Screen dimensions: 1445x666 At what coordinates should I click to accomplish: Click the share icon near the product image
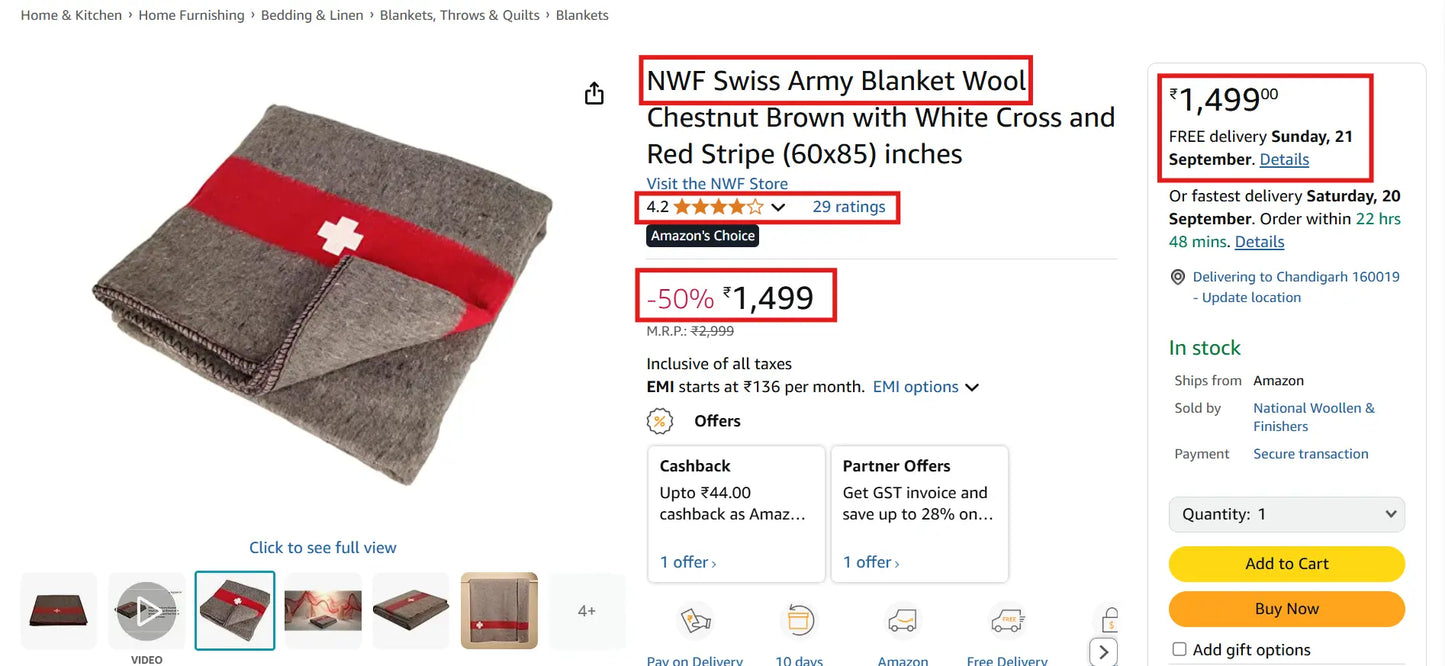pos(594,91)
